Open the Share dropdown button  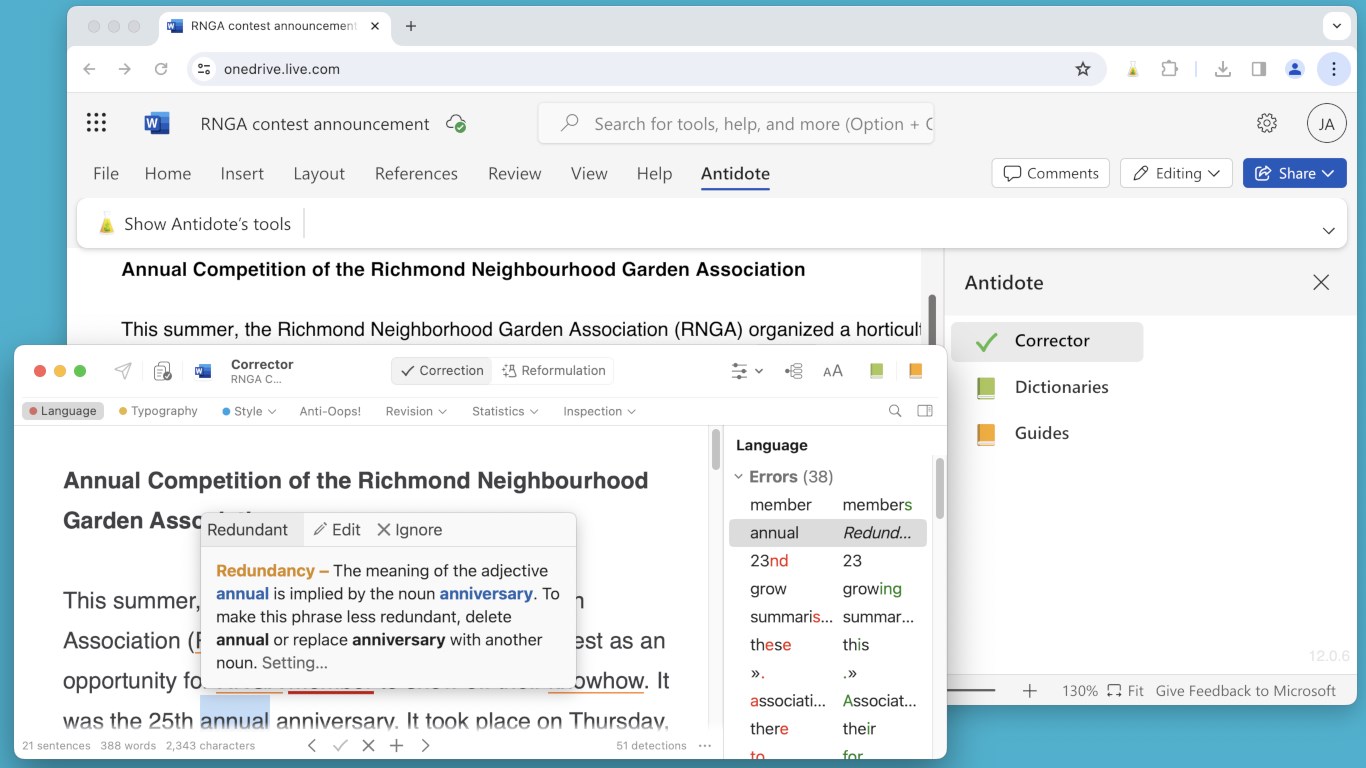click(1295, 173)
